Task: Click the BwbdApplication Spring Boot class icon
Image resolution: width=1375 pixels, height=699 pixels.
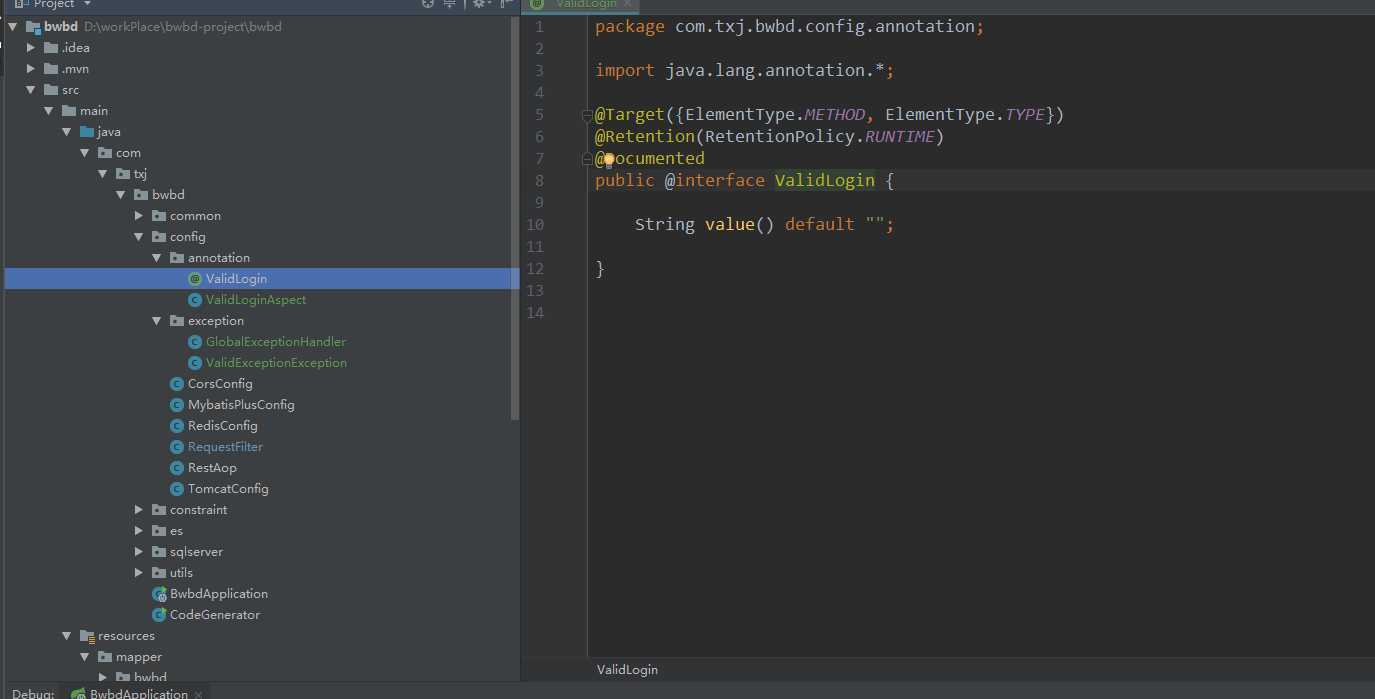Action: (159, 594)
